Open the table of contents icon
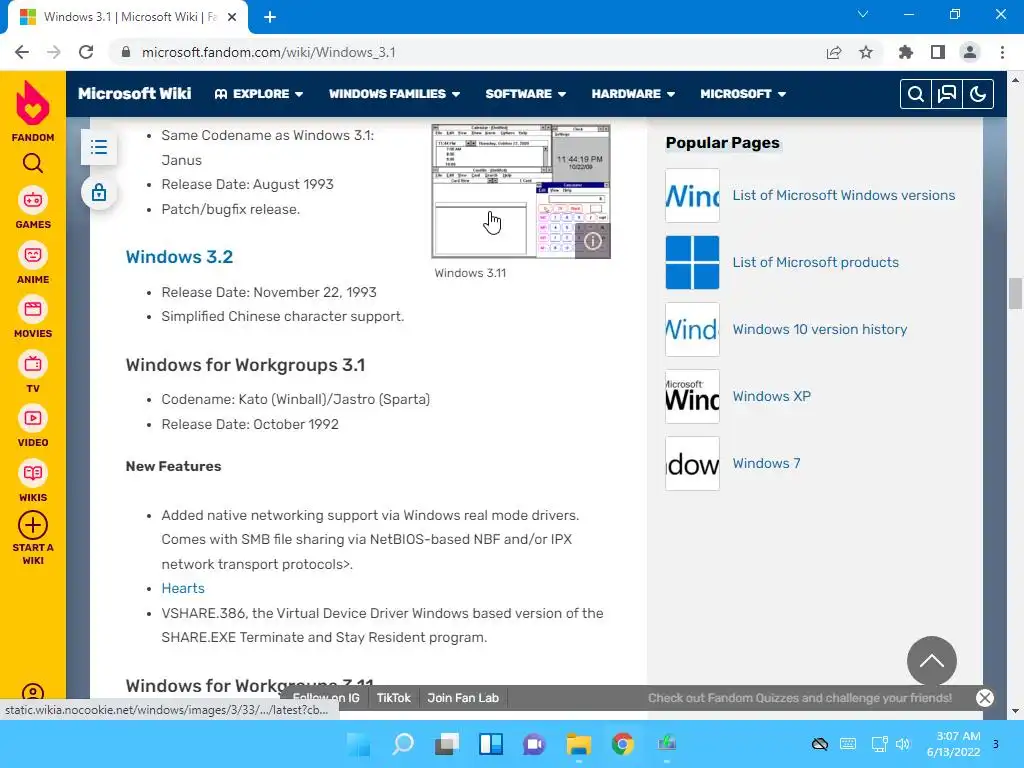The image size is (1024, 768). point(99,147)
